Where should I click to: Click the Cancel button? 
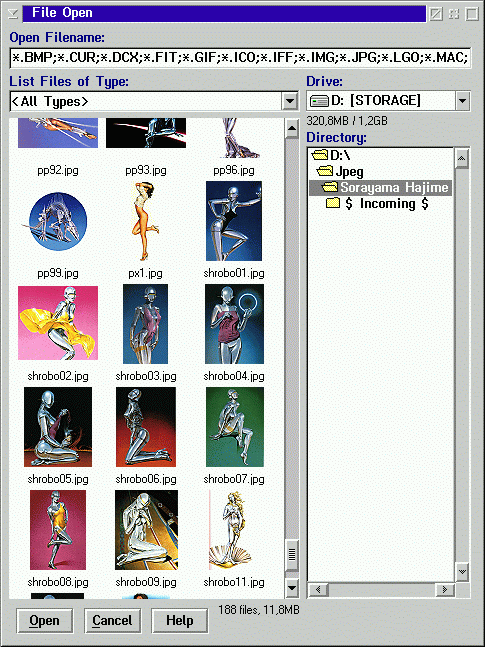112,620
